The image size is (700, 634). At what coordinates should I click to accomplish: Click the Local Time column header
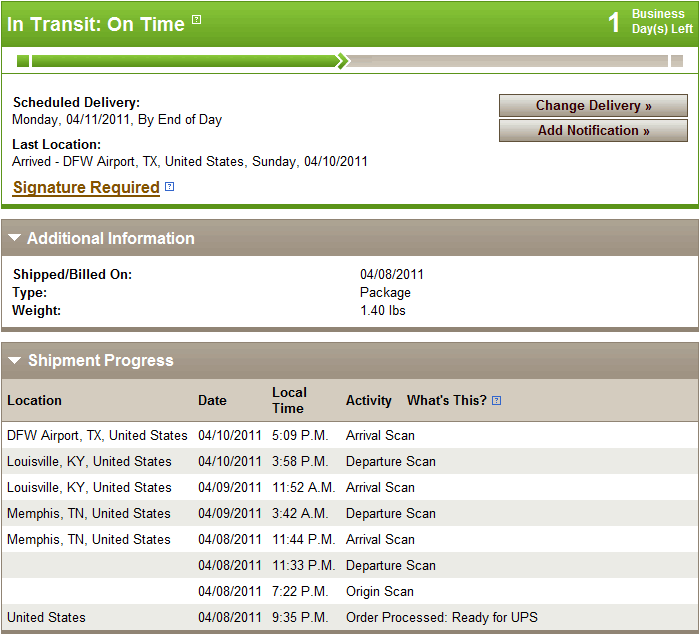tap(289, 400)
